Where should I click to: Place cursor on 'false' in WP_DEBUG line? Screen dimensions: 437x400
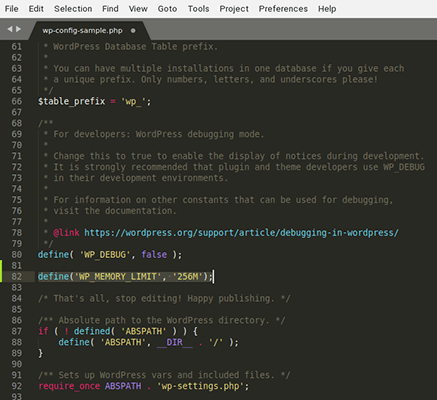click(x=154, y=254)
